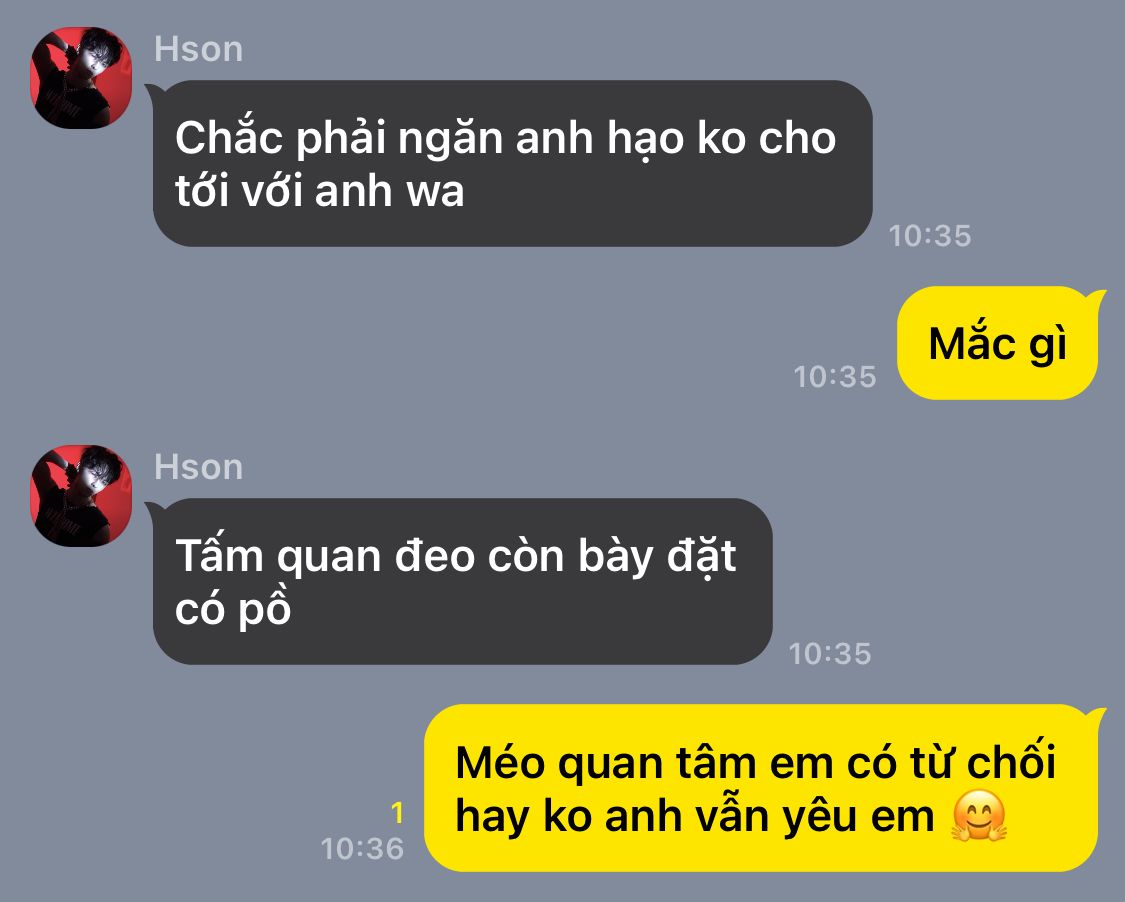The height and width of the screenshot is (902, 1125).
Task: Click the word 'Tấm' in the dark bubble
Action: click(x=220, y=554)
